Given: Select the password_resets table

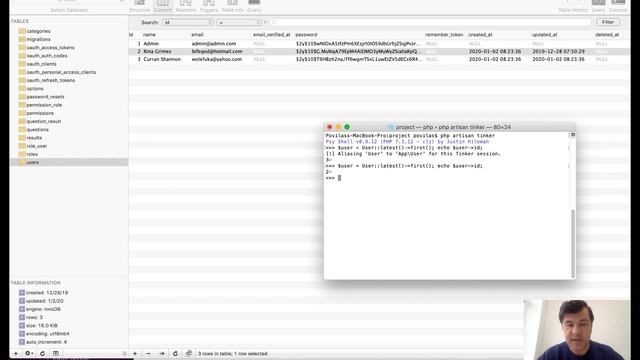Looking at the screenshot, I should (45, 96).
